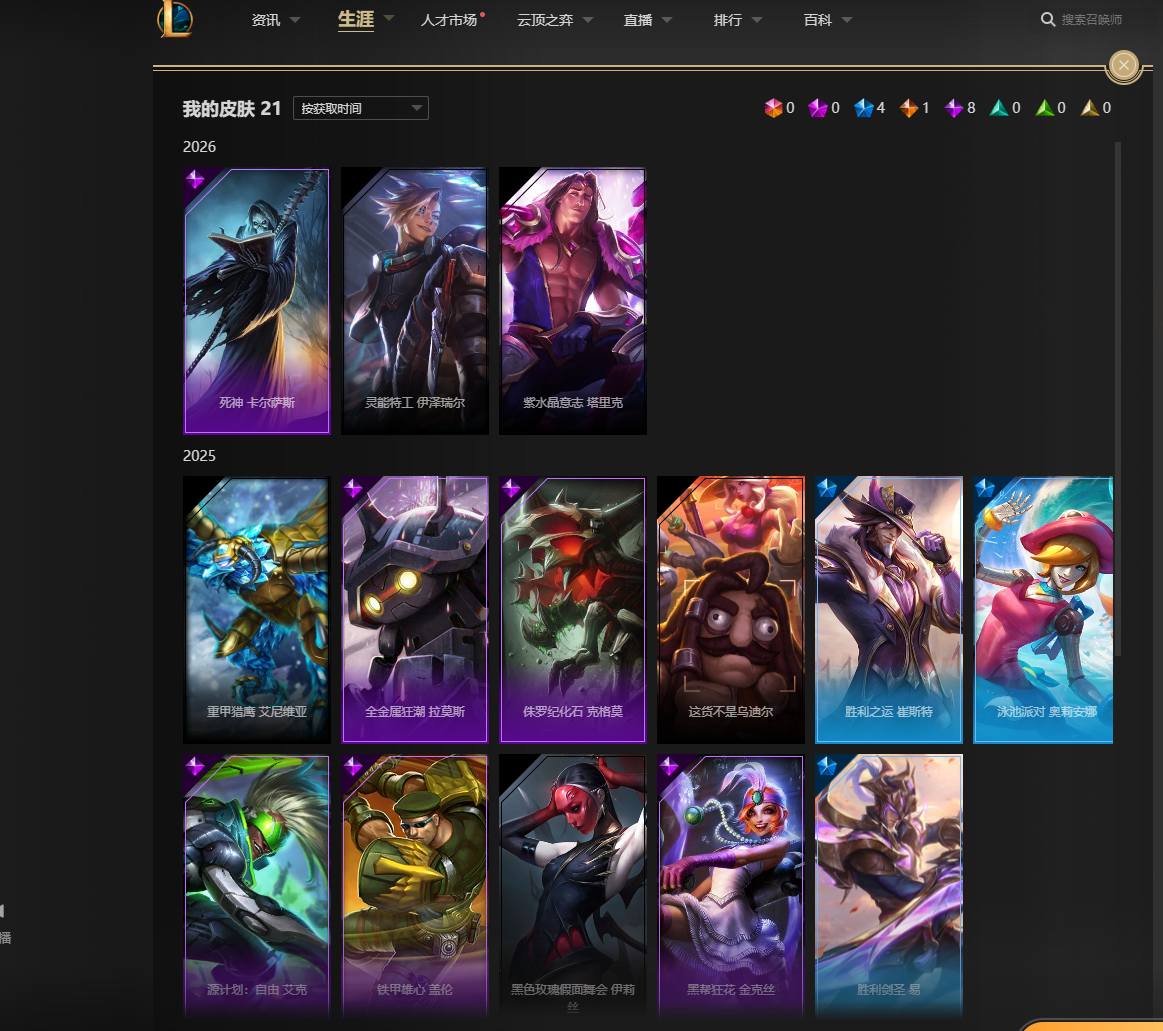The height and width of the screenshot is (1031, 1163).
Task: Click the purple diamond gem icon beside count 8
Action: click(953, 108)
